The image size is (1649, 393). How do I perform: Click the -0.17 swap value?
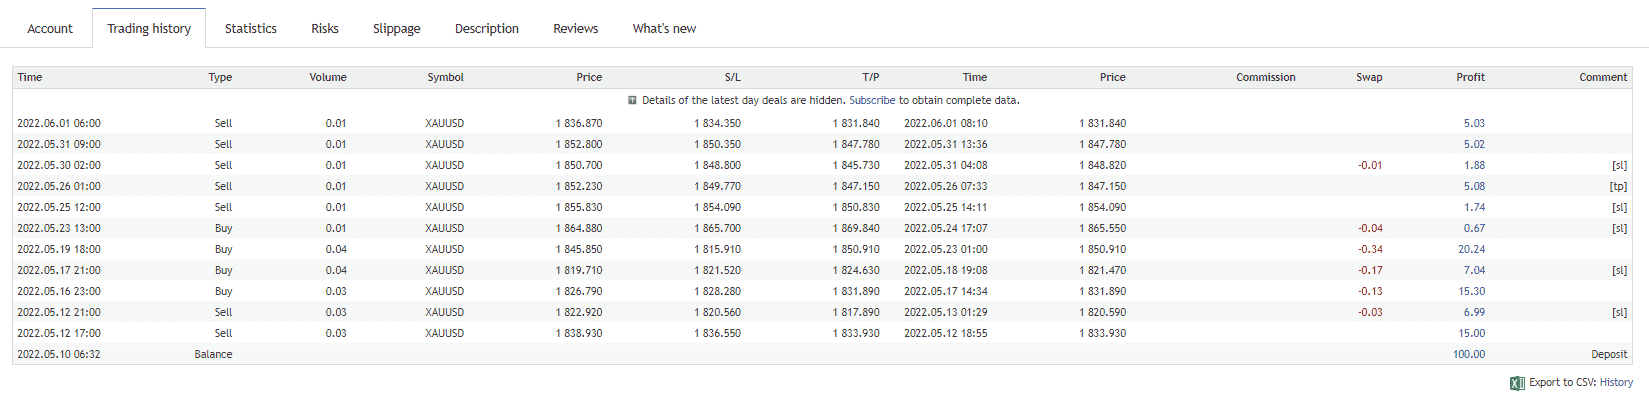(1370, 270)
